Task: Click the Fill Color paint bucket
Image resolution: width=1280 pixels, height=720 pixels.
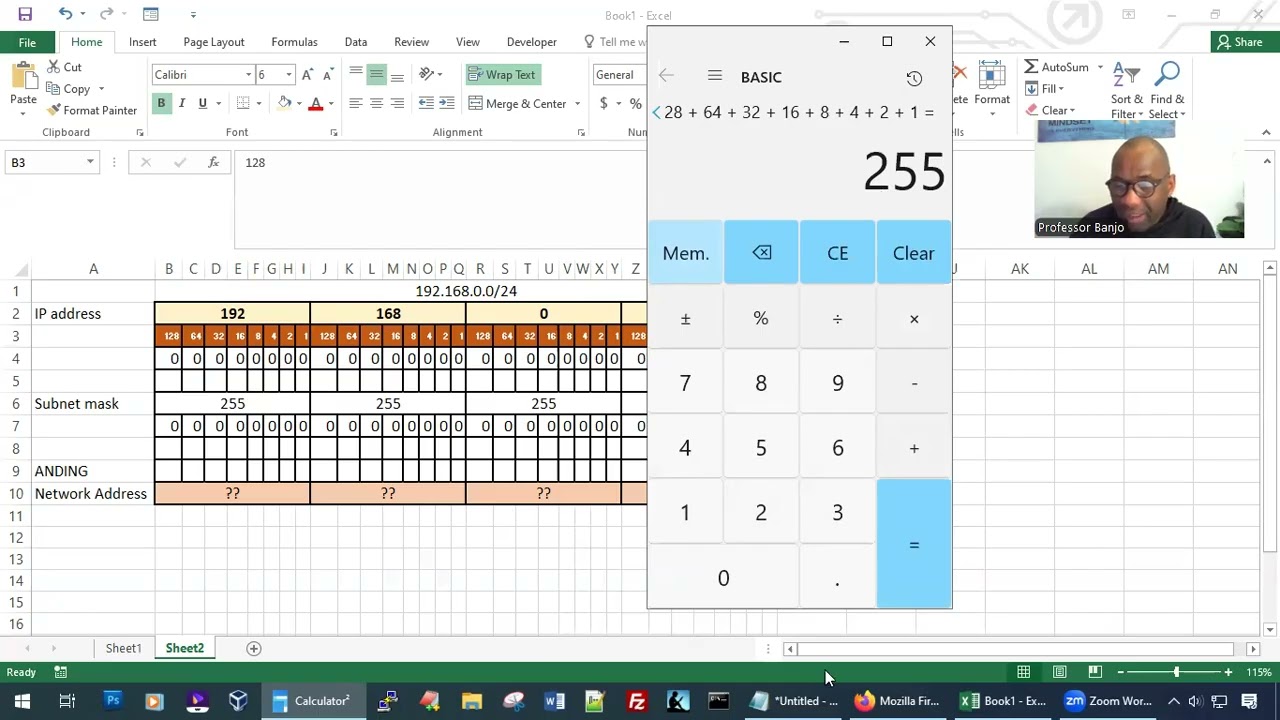Action: click(x=285, y=103)
